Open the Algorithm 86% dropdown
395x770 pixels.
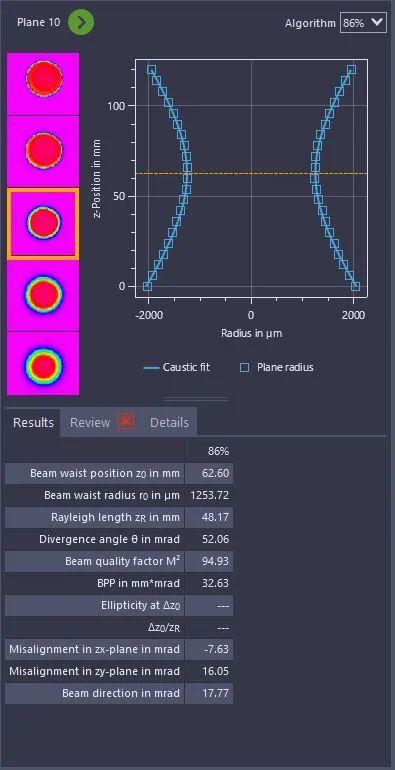click(x=363, y=23)
